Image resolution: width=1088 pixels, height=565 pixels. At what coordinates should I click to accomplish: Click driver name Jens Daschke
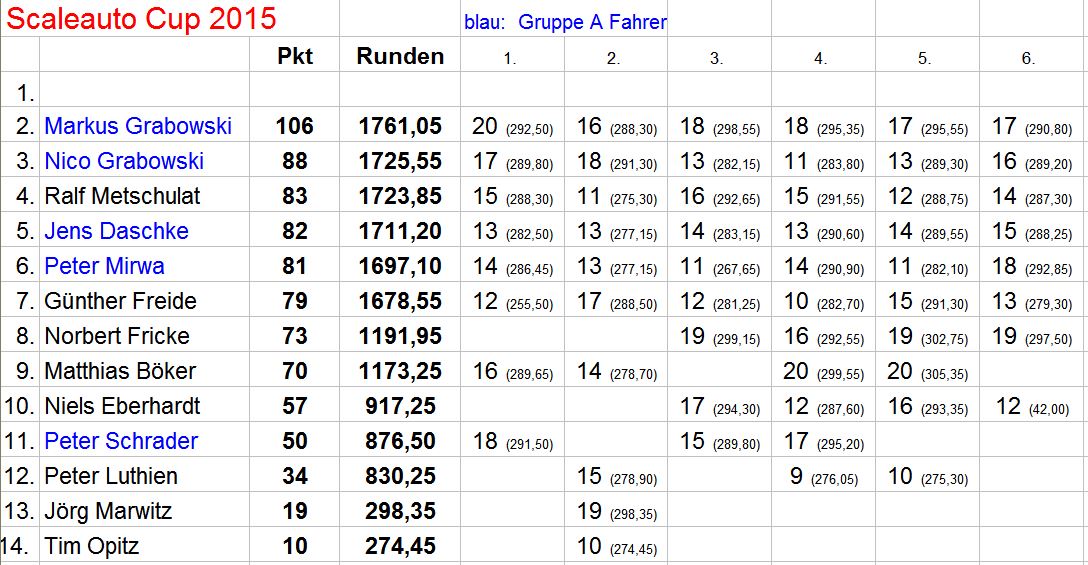116,231
